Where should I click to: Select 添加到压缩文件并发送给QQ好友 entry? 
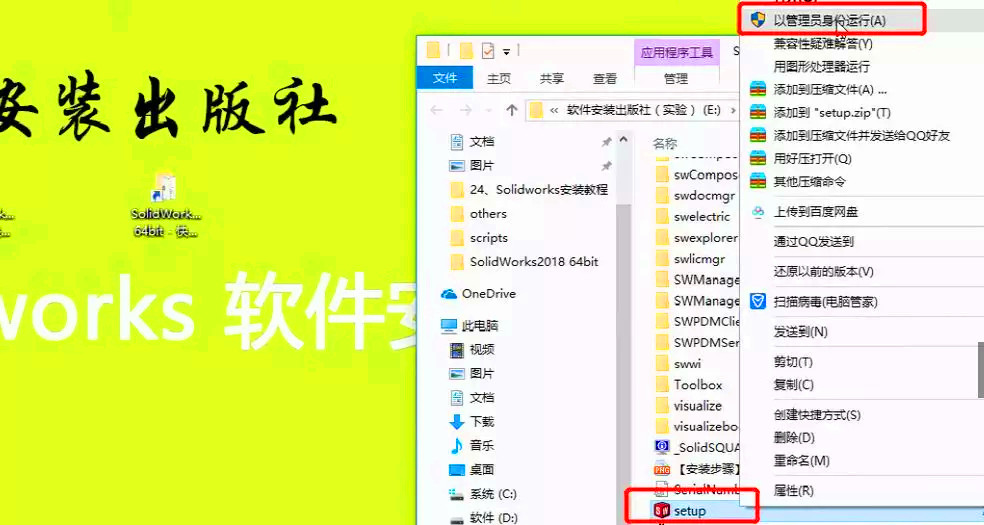click(x=862, y=135)
